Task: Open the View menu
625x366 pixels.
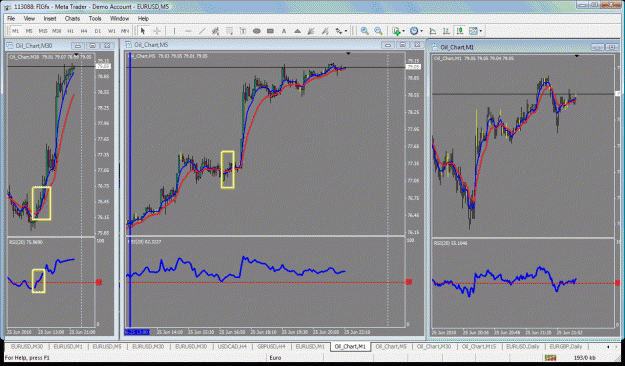Action: 29,18
